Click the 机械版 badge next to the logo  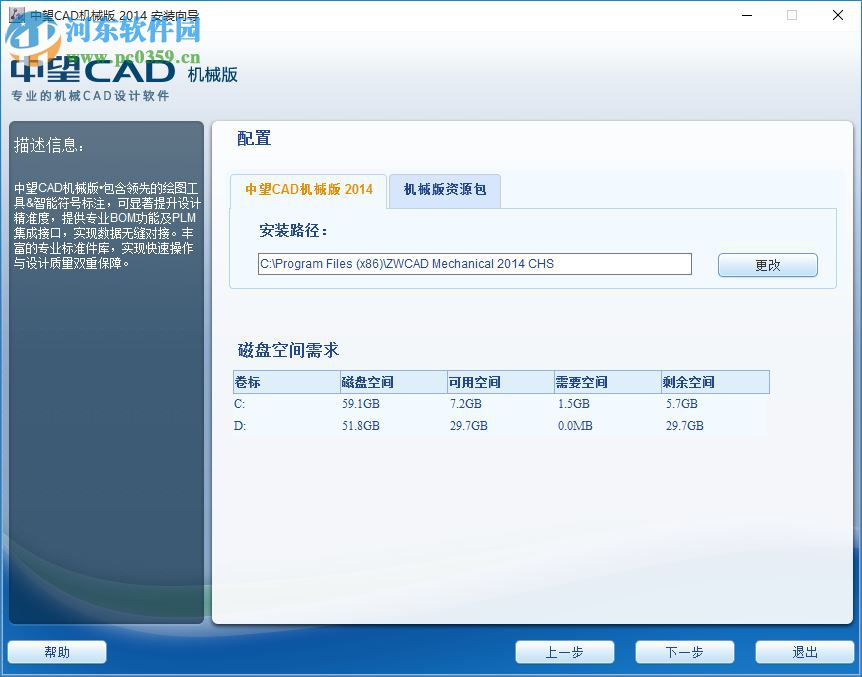tap(211, 77)
